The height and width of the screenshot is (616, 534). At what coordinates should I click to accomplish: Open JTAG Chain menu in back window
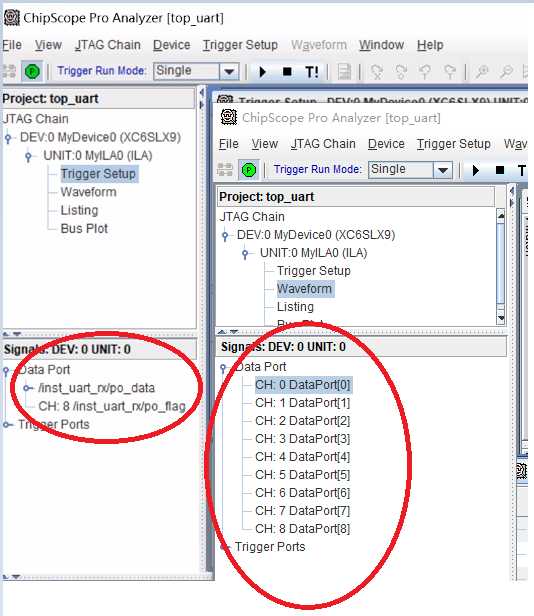click(x=108, y=45)
